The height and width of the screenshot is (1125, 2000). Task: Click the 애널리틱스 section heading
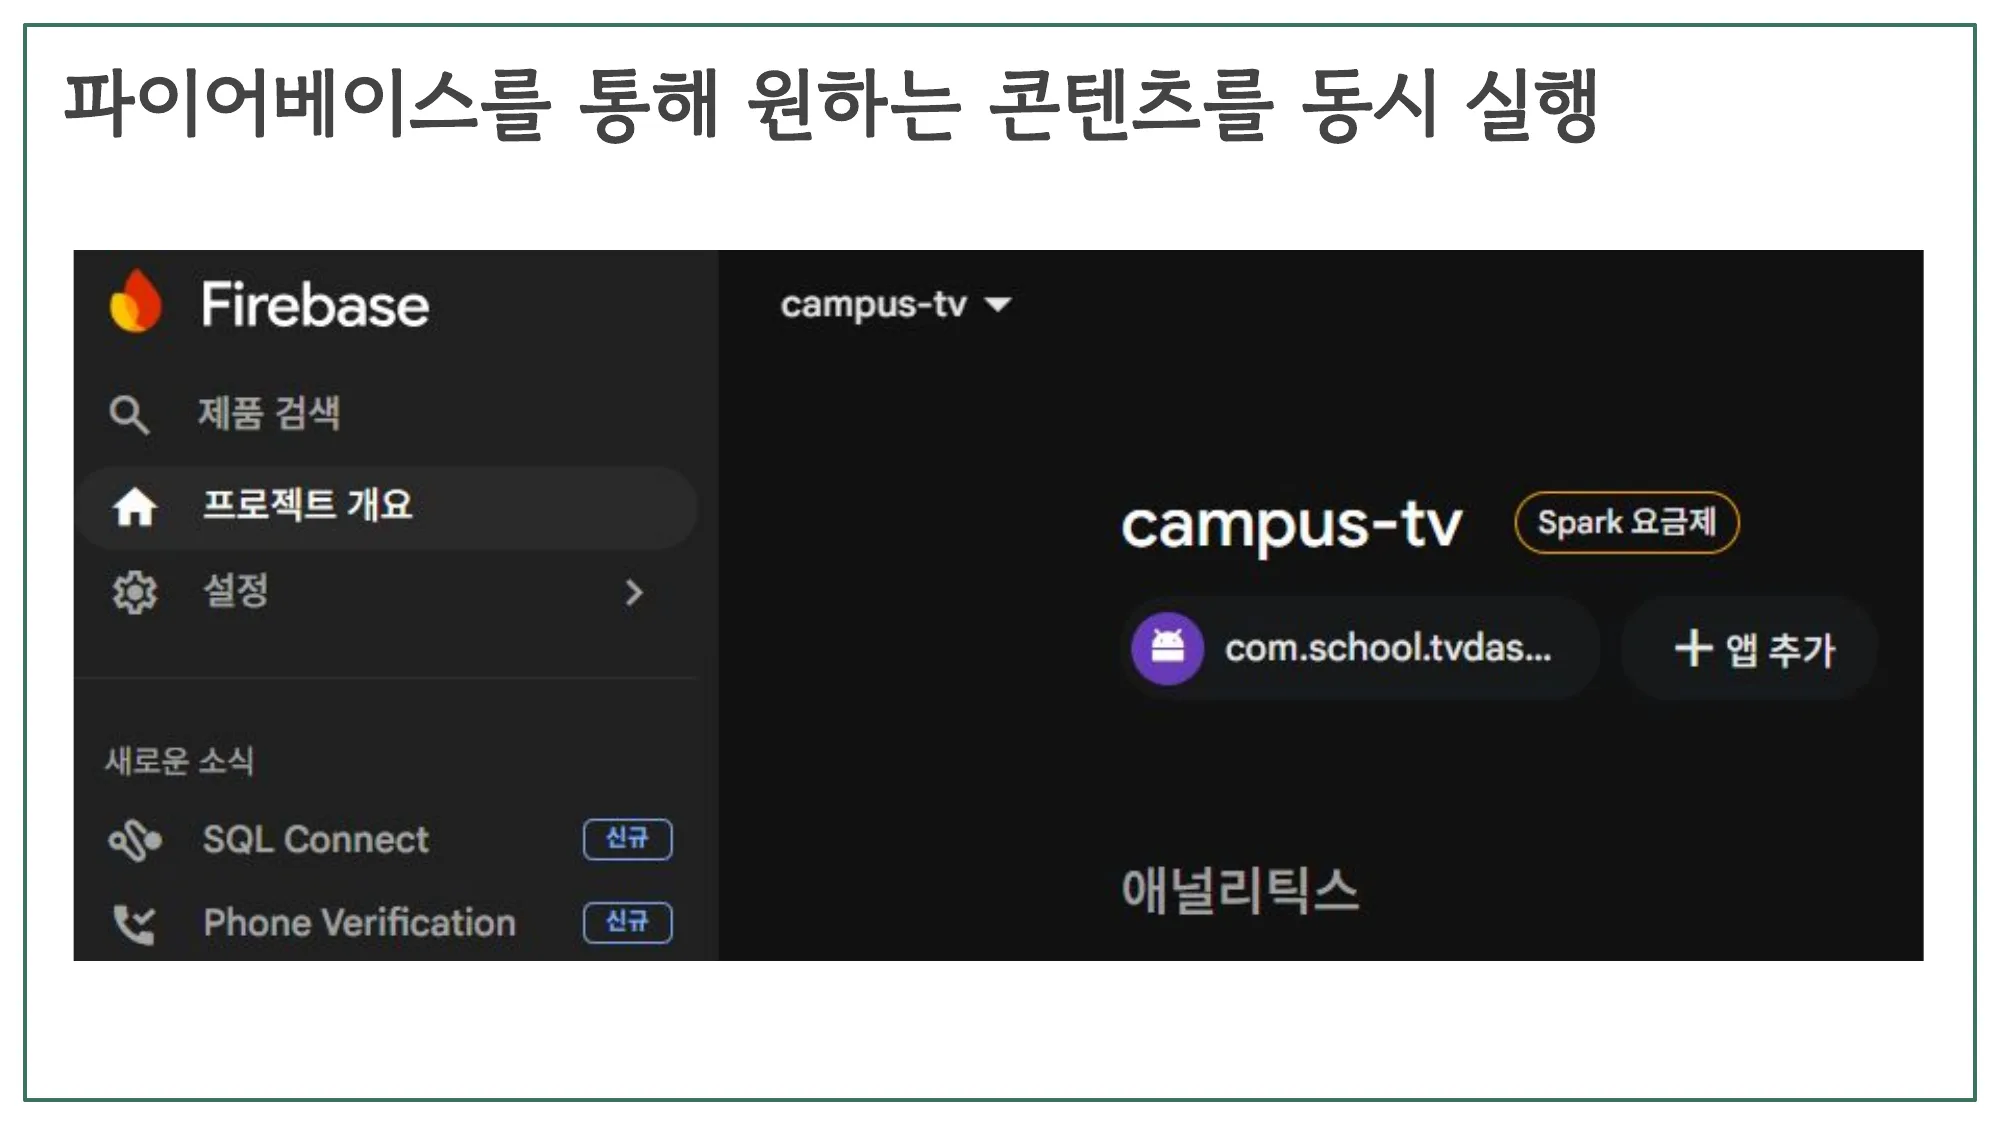coord(1240,890)
